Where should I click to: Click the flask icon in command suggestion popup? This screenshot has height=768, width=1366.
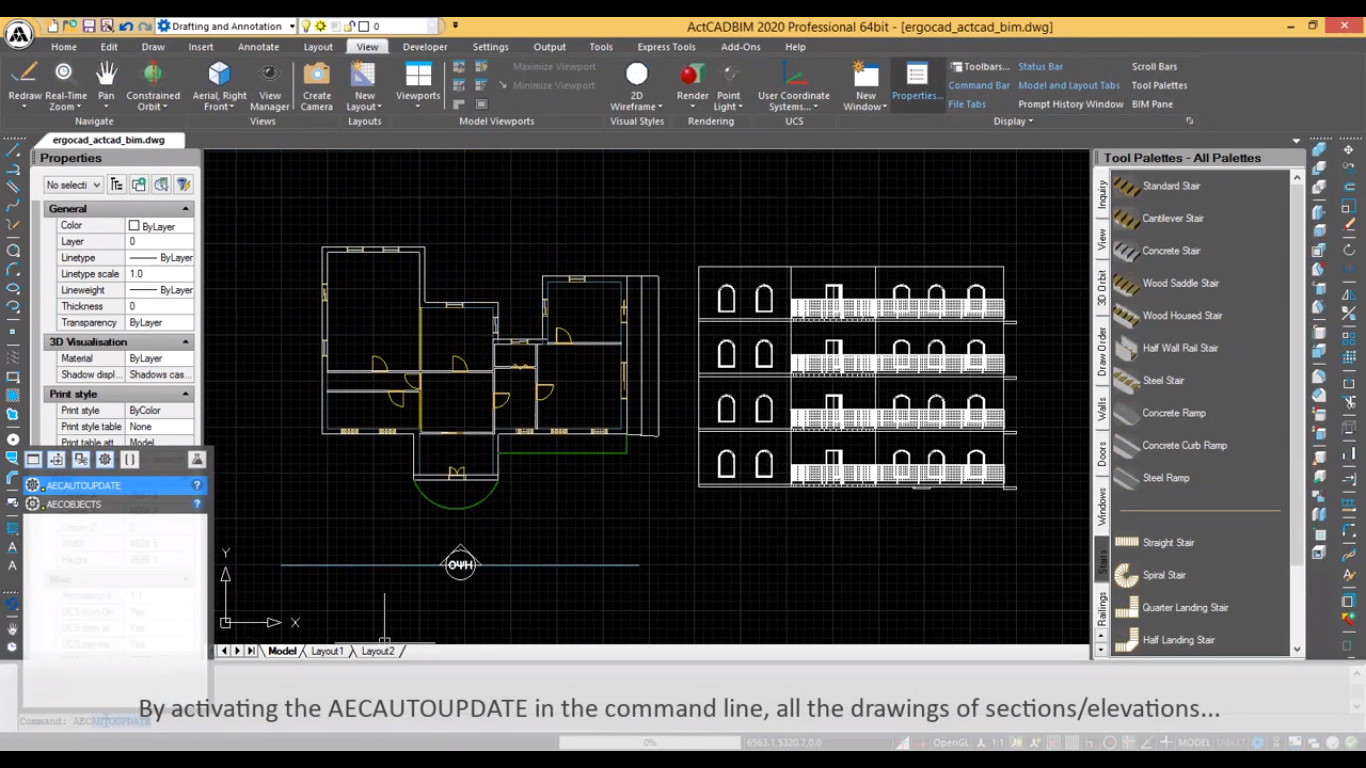(x=197, y=460)
